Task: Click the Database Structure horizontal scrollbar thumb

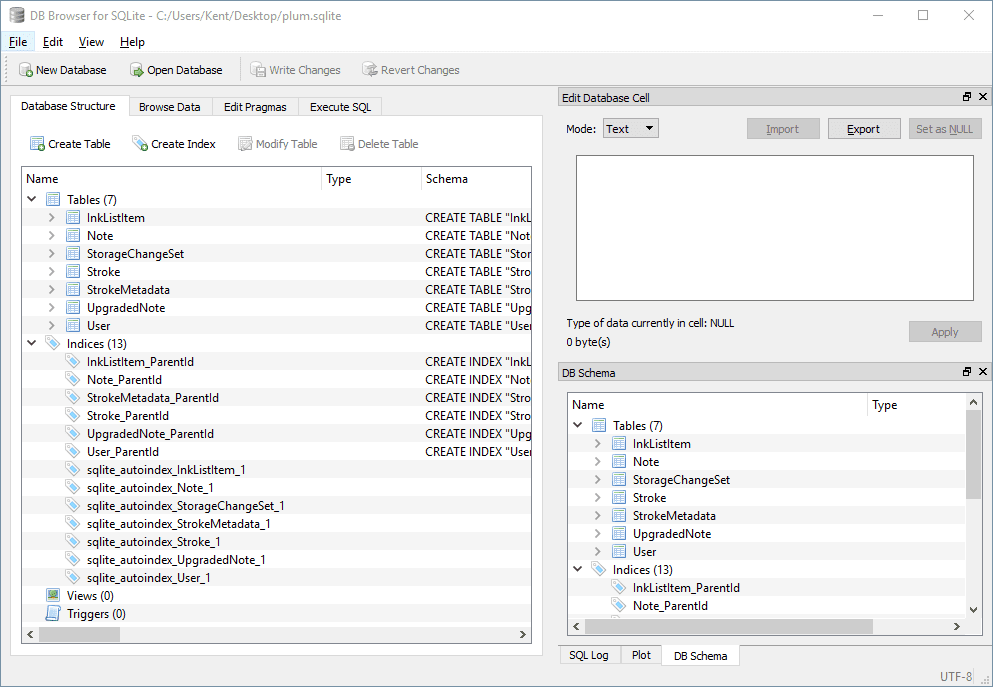Action: pyautogui.click(x=79, y=634)
